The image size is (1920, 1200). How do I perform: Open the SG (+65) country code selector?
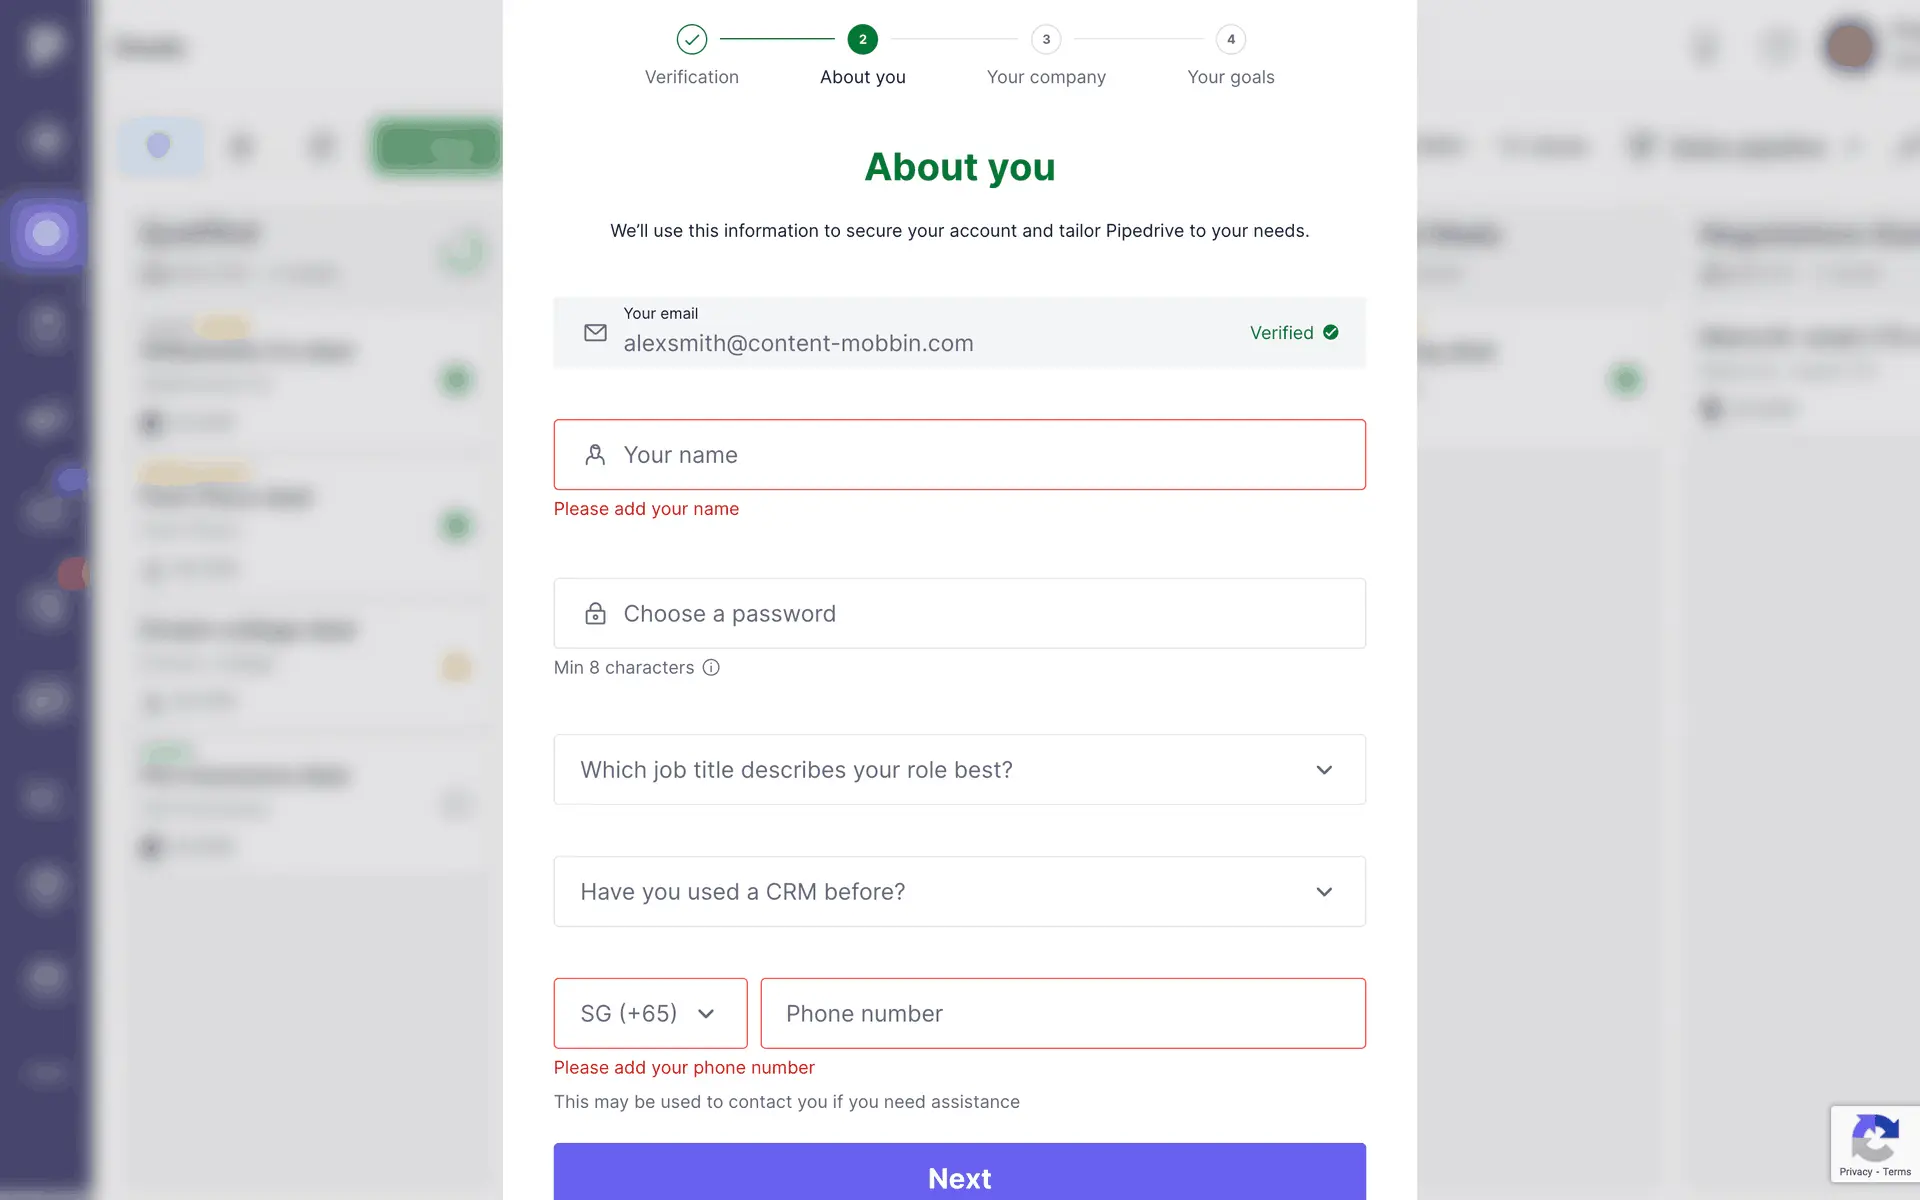pos(650,1014)
